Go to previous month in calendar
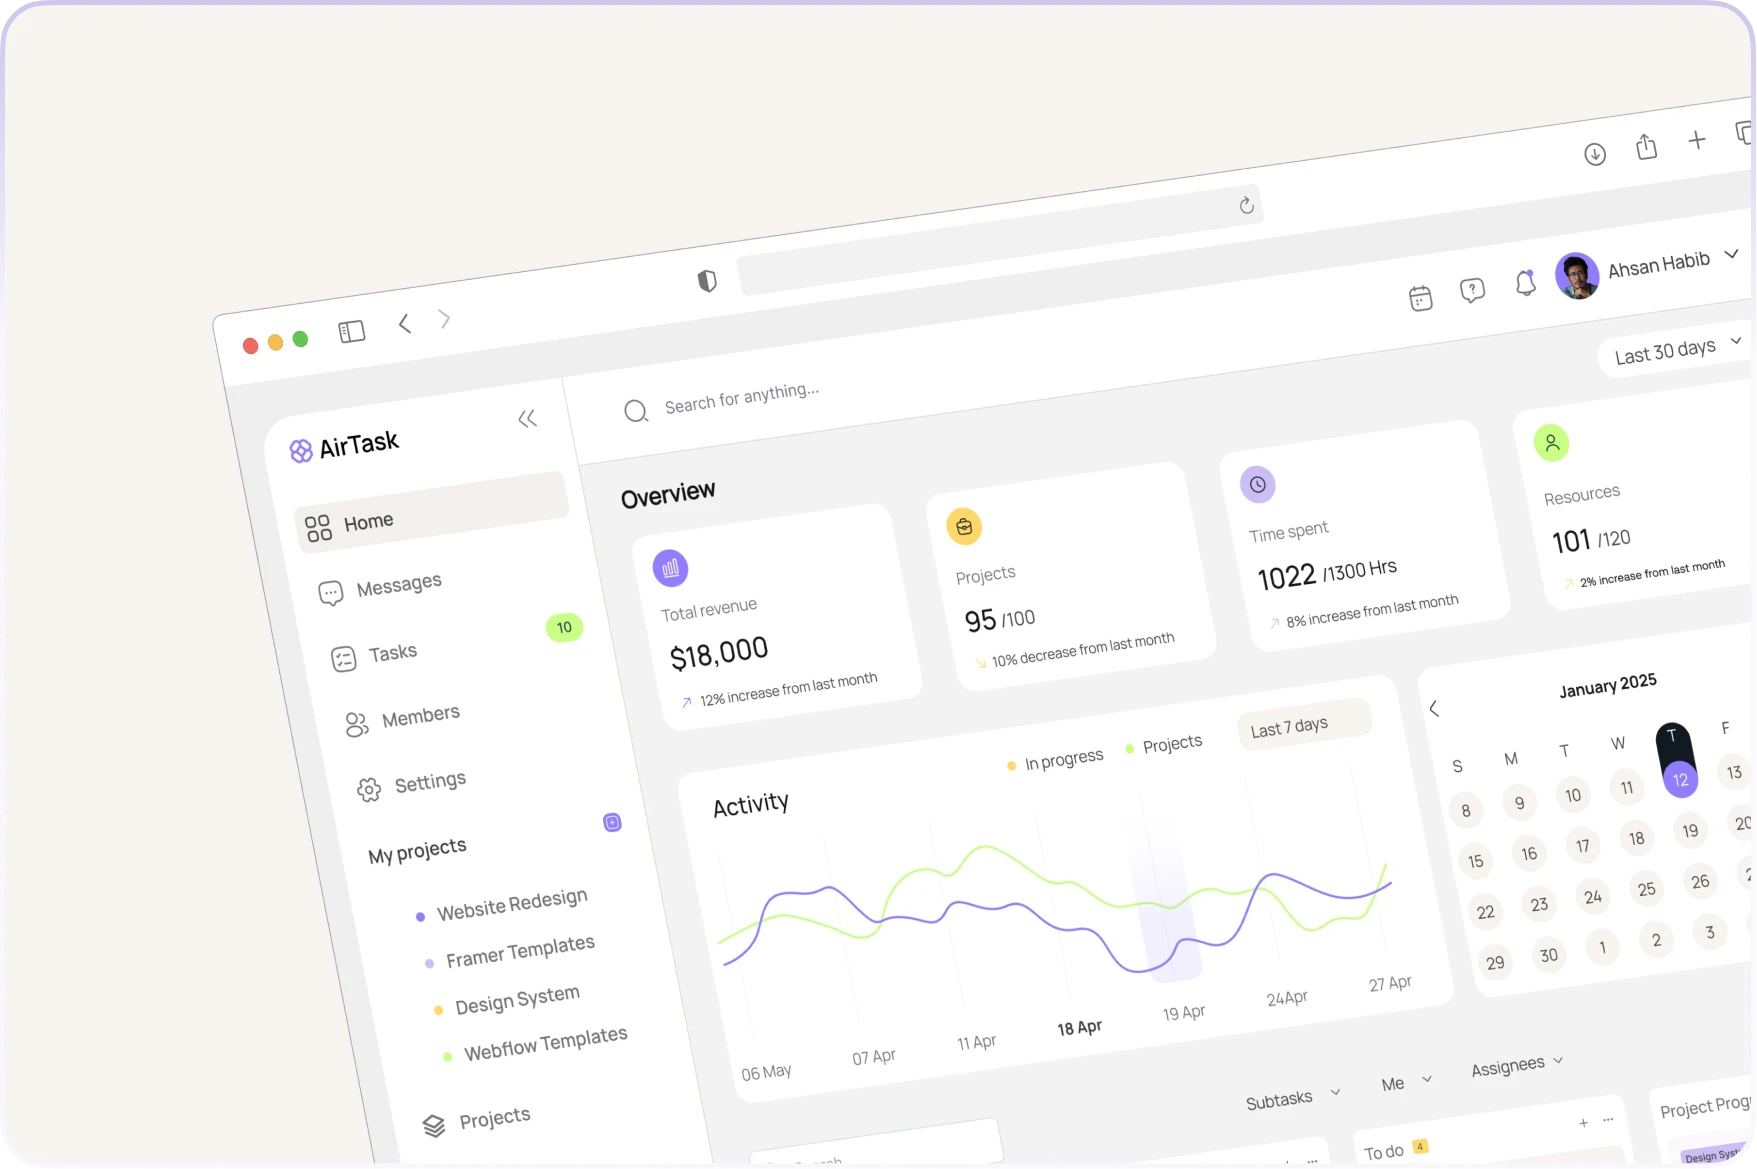The height and width of the screenshot is (1169, 1757). pos(1434,708)
